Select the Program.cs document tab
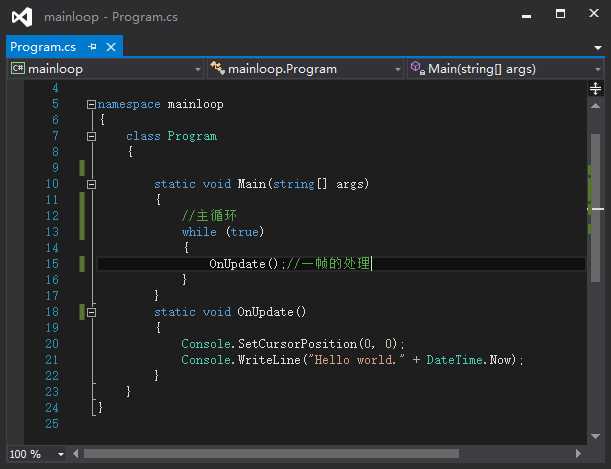This screenshot has width=611, height=469. coord(43,47)
